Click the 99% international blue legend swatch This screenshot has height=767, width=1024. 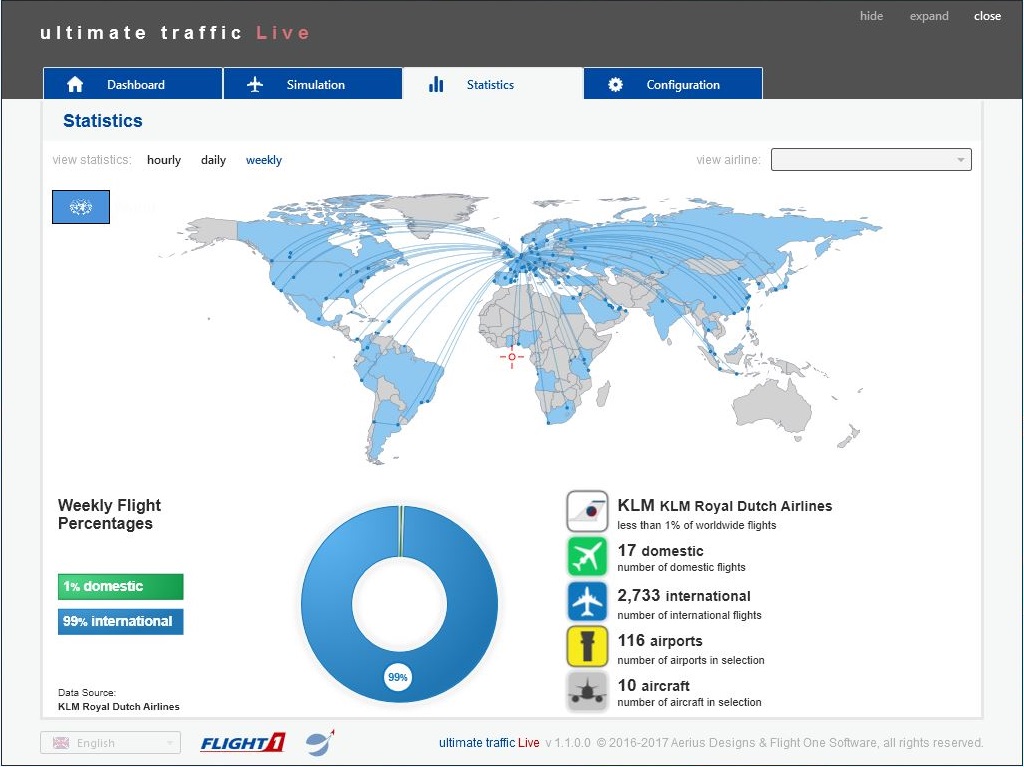coord(121,622)
